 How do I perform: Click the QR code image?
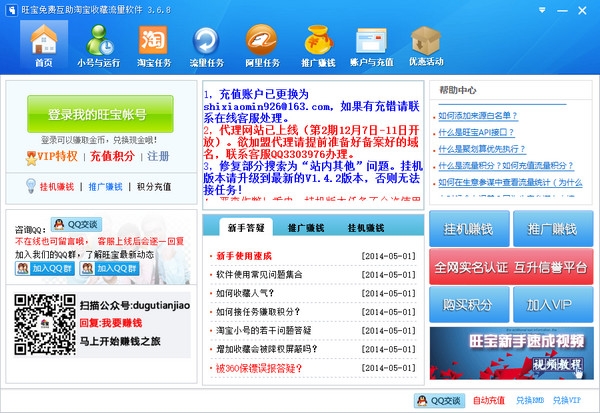(45, 325)
